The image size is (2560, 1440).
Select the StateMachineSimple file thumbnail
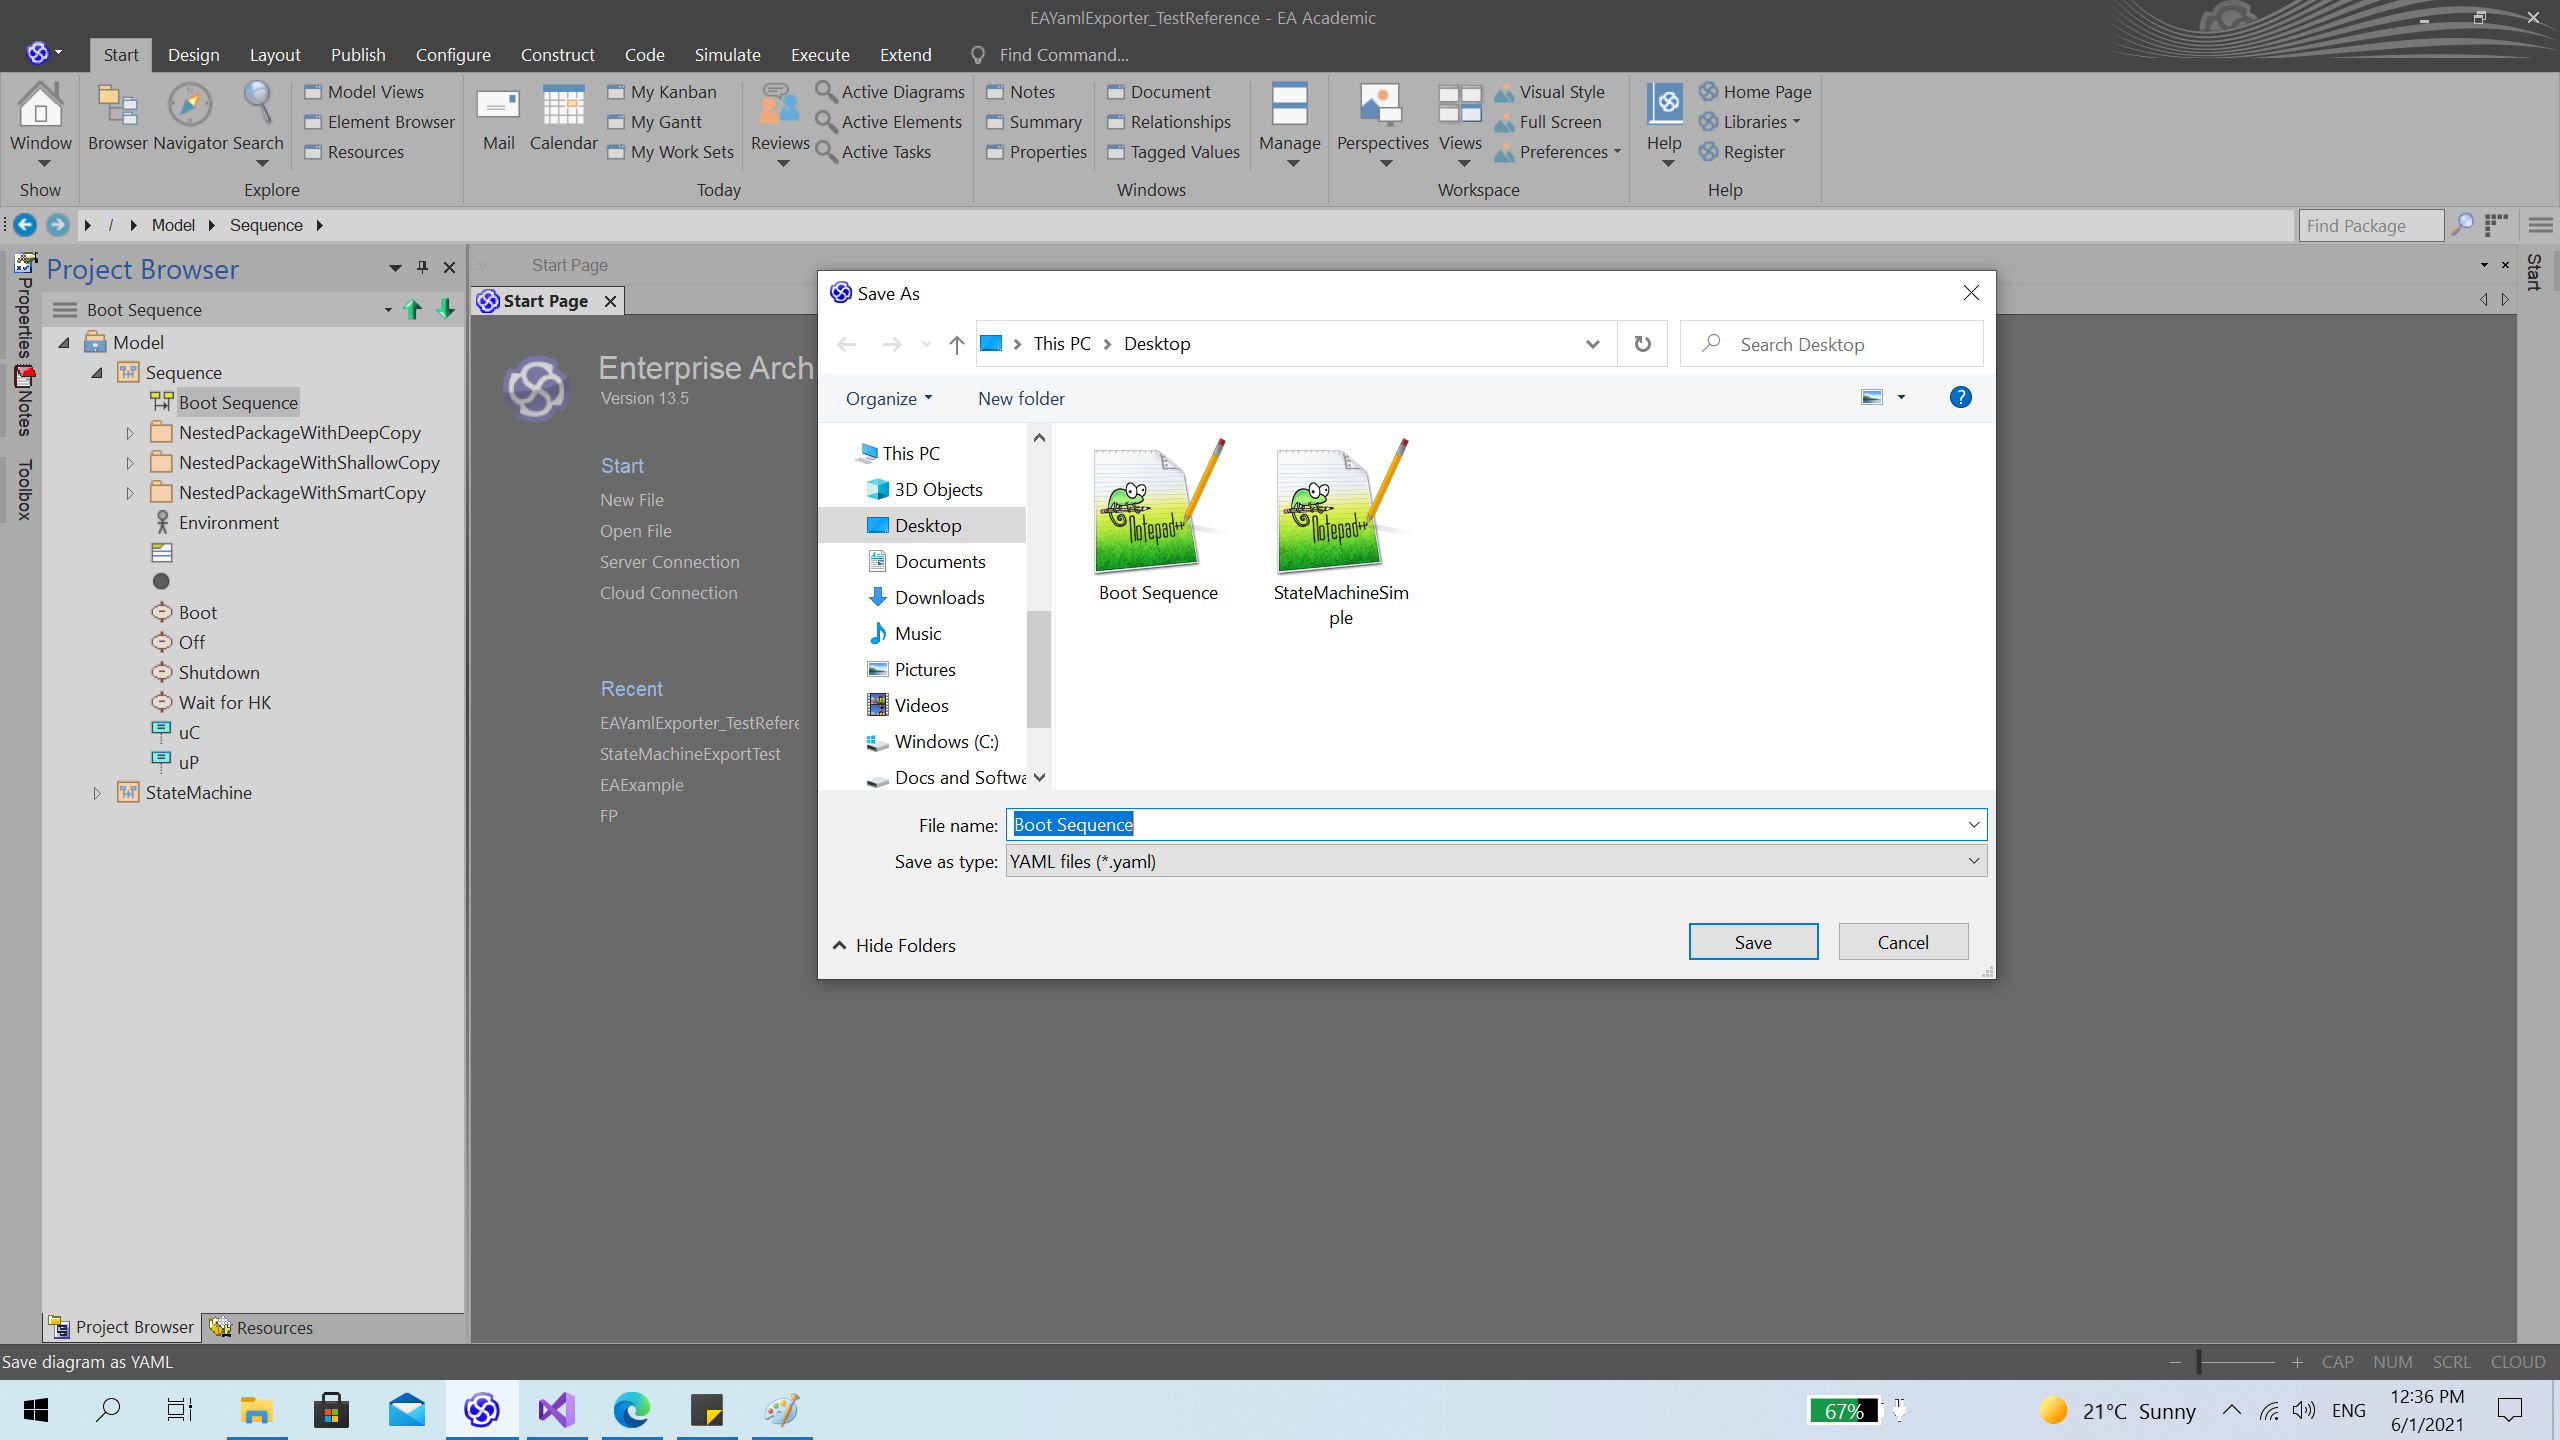click(1341, 533)
